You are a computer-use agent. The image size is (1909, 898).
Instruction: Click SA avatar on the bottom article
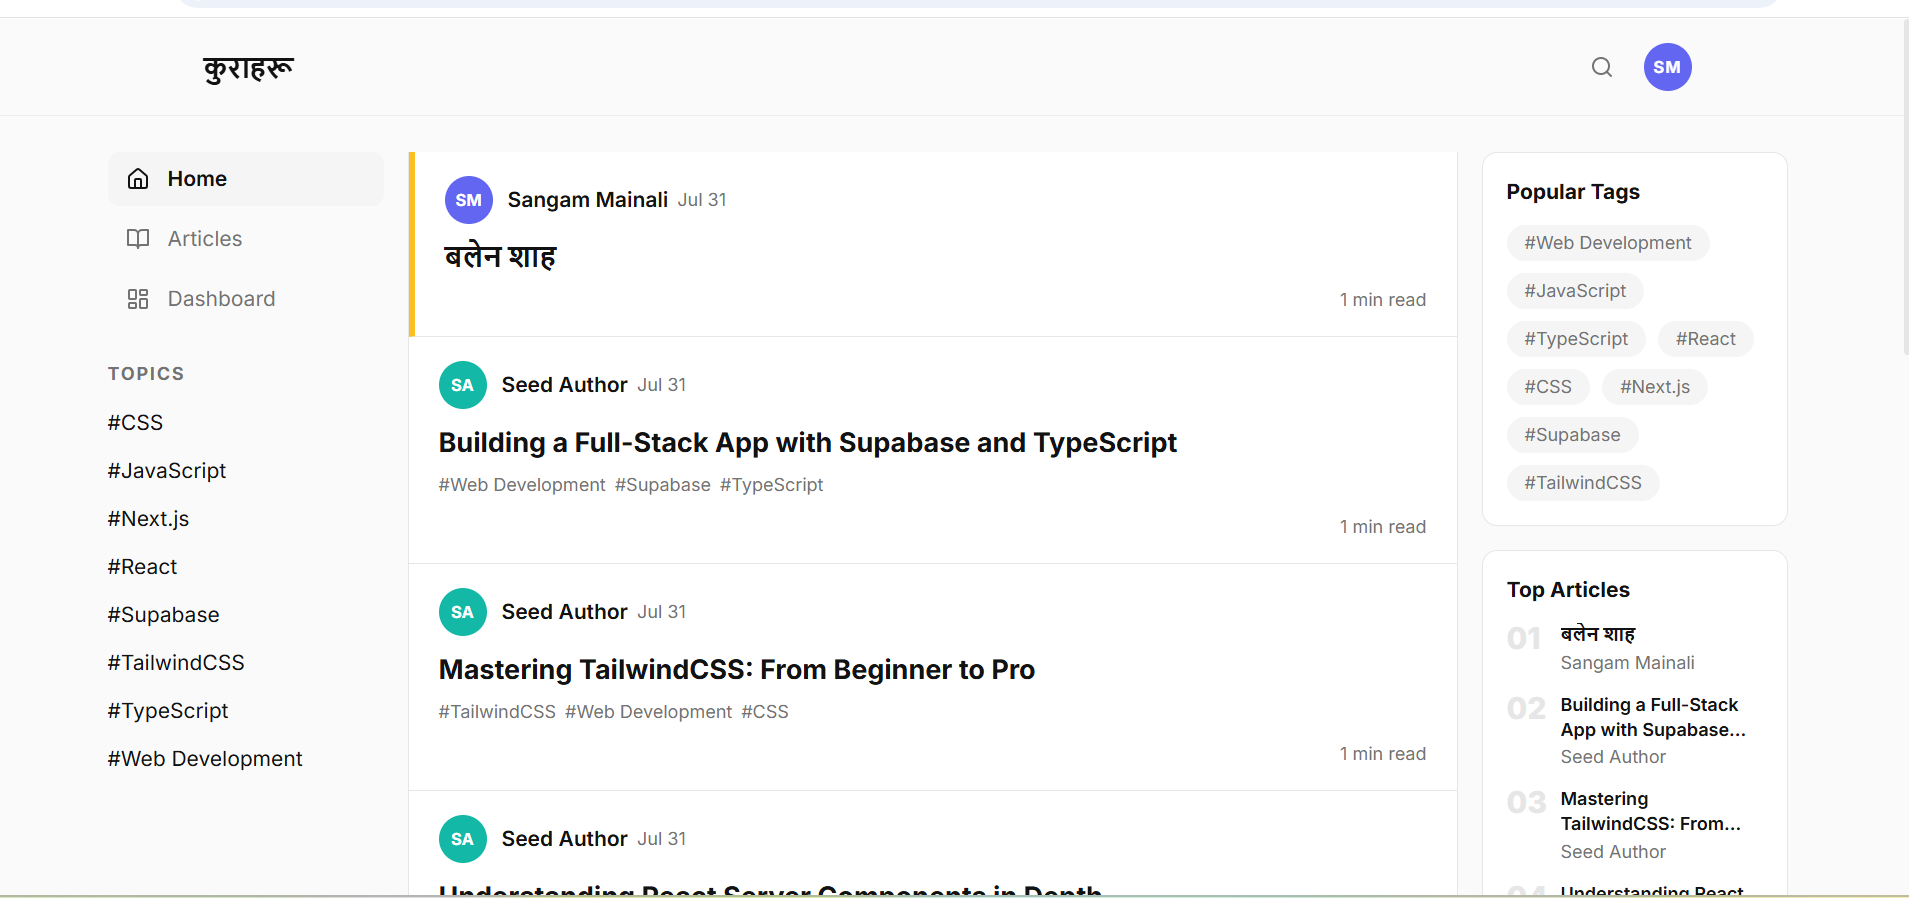463,839
